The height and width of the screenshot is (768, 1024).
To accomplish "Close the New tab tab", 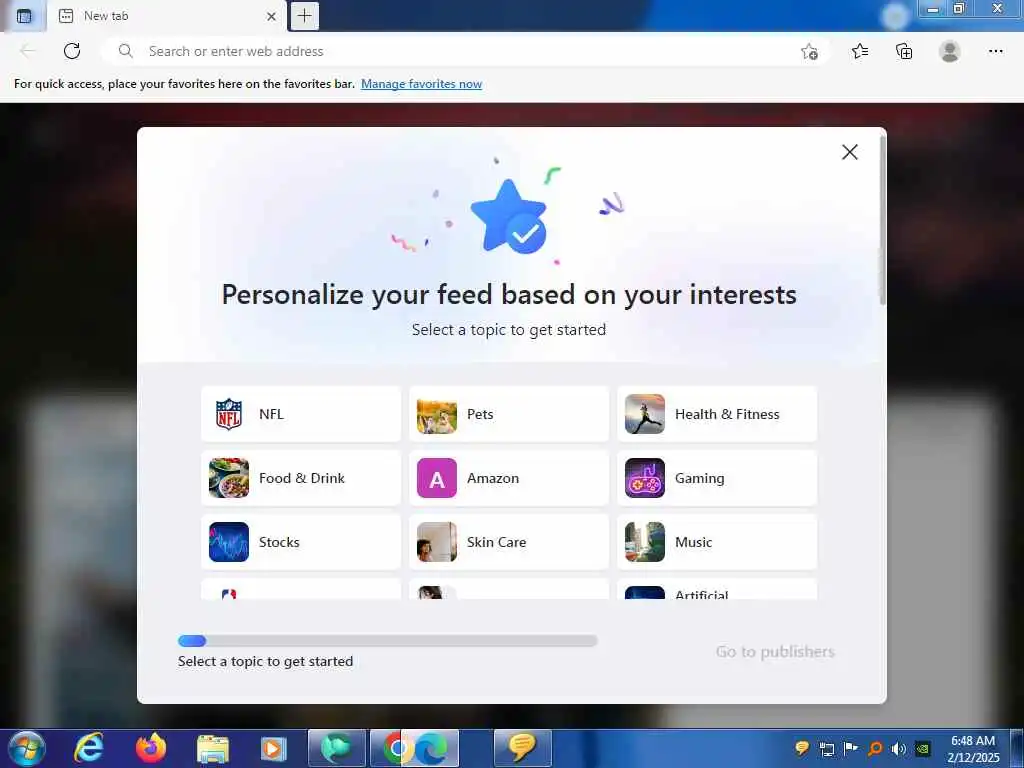I will coord(271,16).
